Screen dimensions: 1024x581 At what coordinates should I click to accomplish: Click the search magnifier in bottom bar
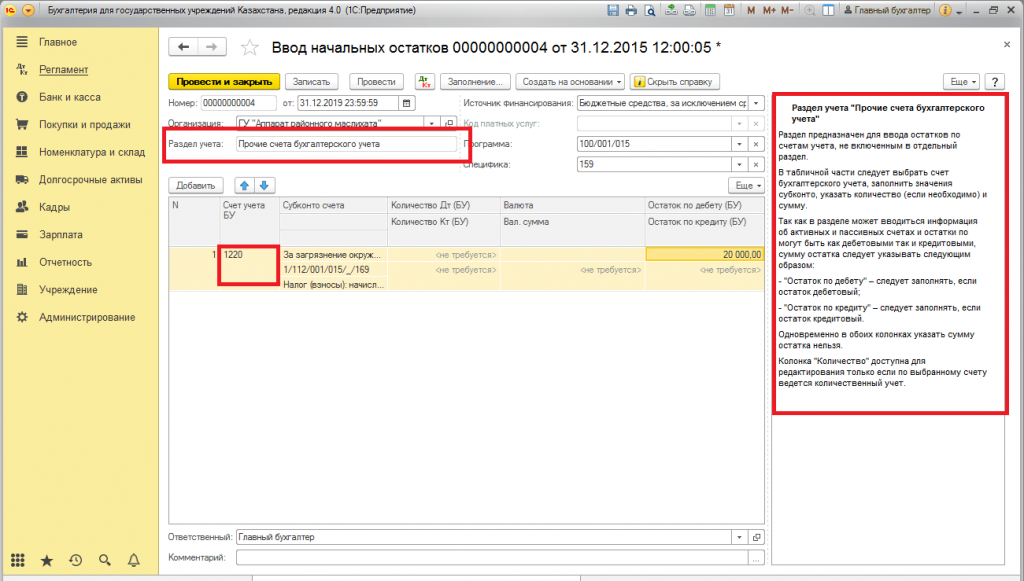click(x=104, y=560)
